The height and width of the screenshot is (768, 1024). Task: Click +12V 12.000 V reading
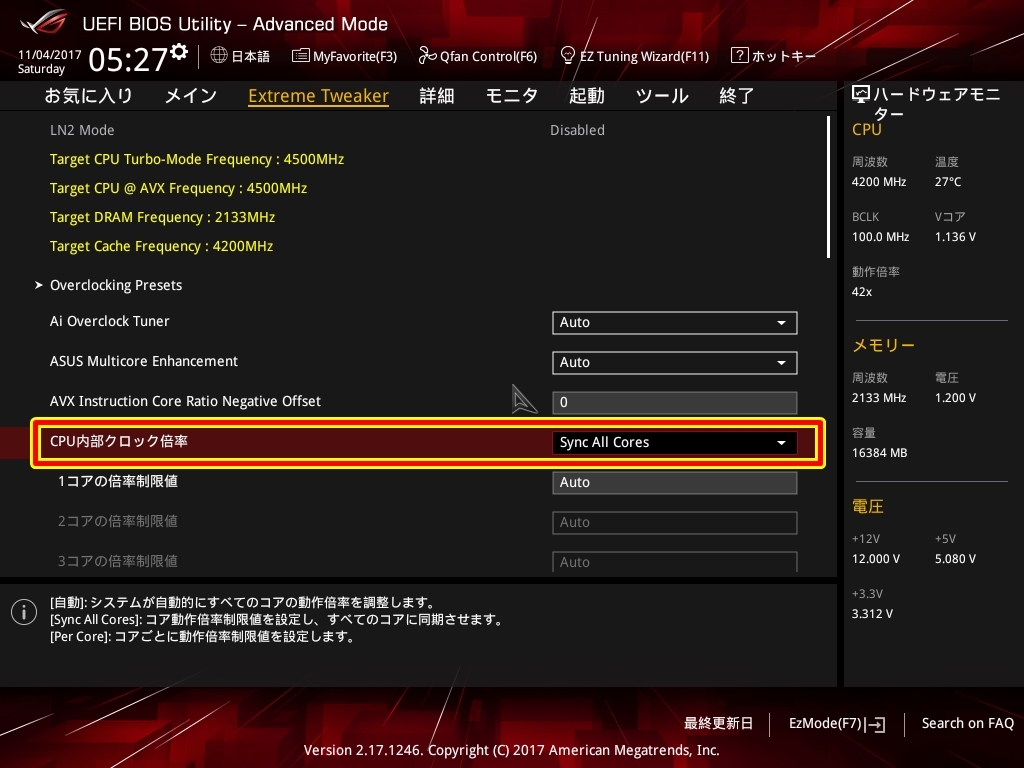coord(876,559)
